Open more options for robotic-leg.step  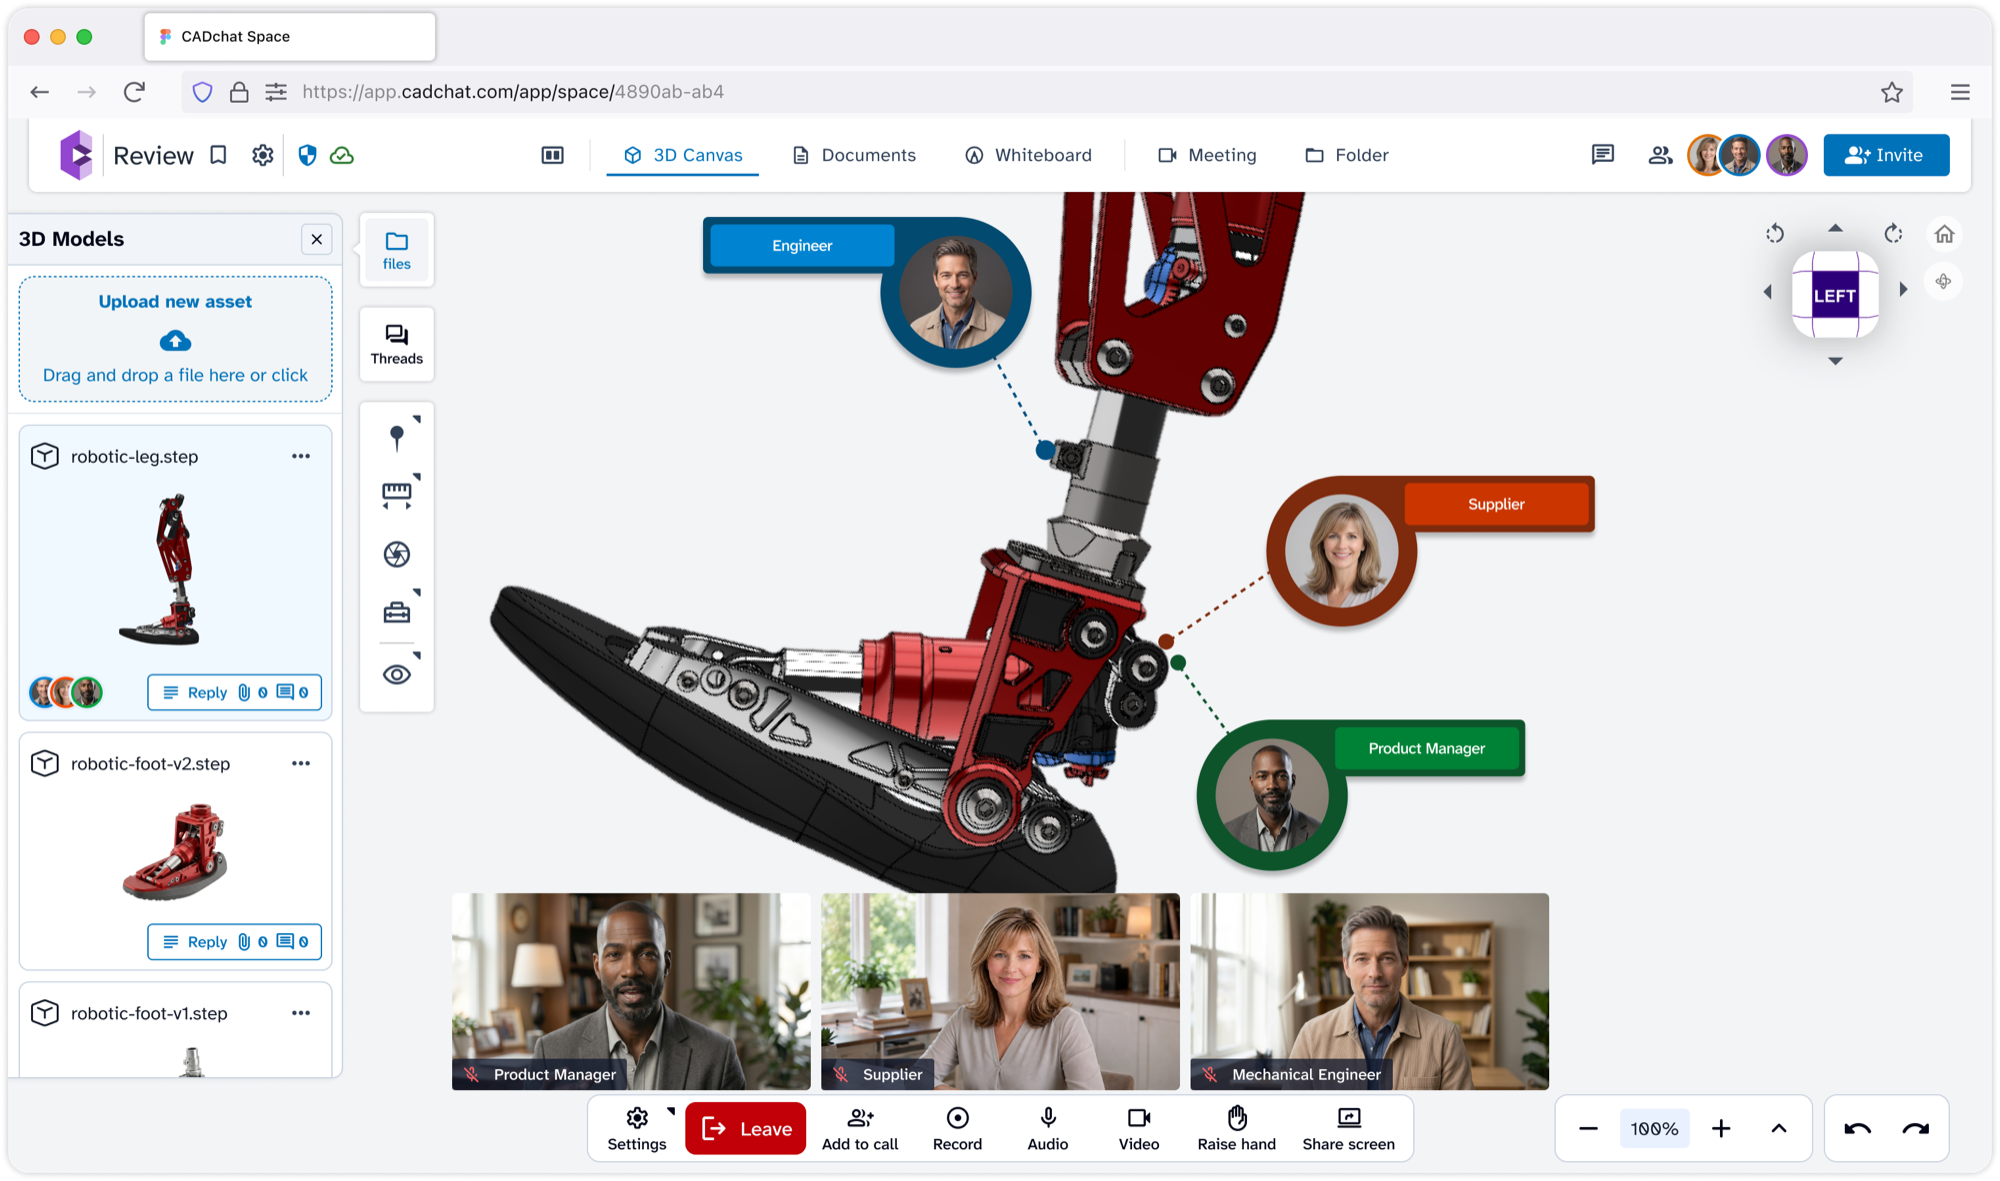(301, 456)
